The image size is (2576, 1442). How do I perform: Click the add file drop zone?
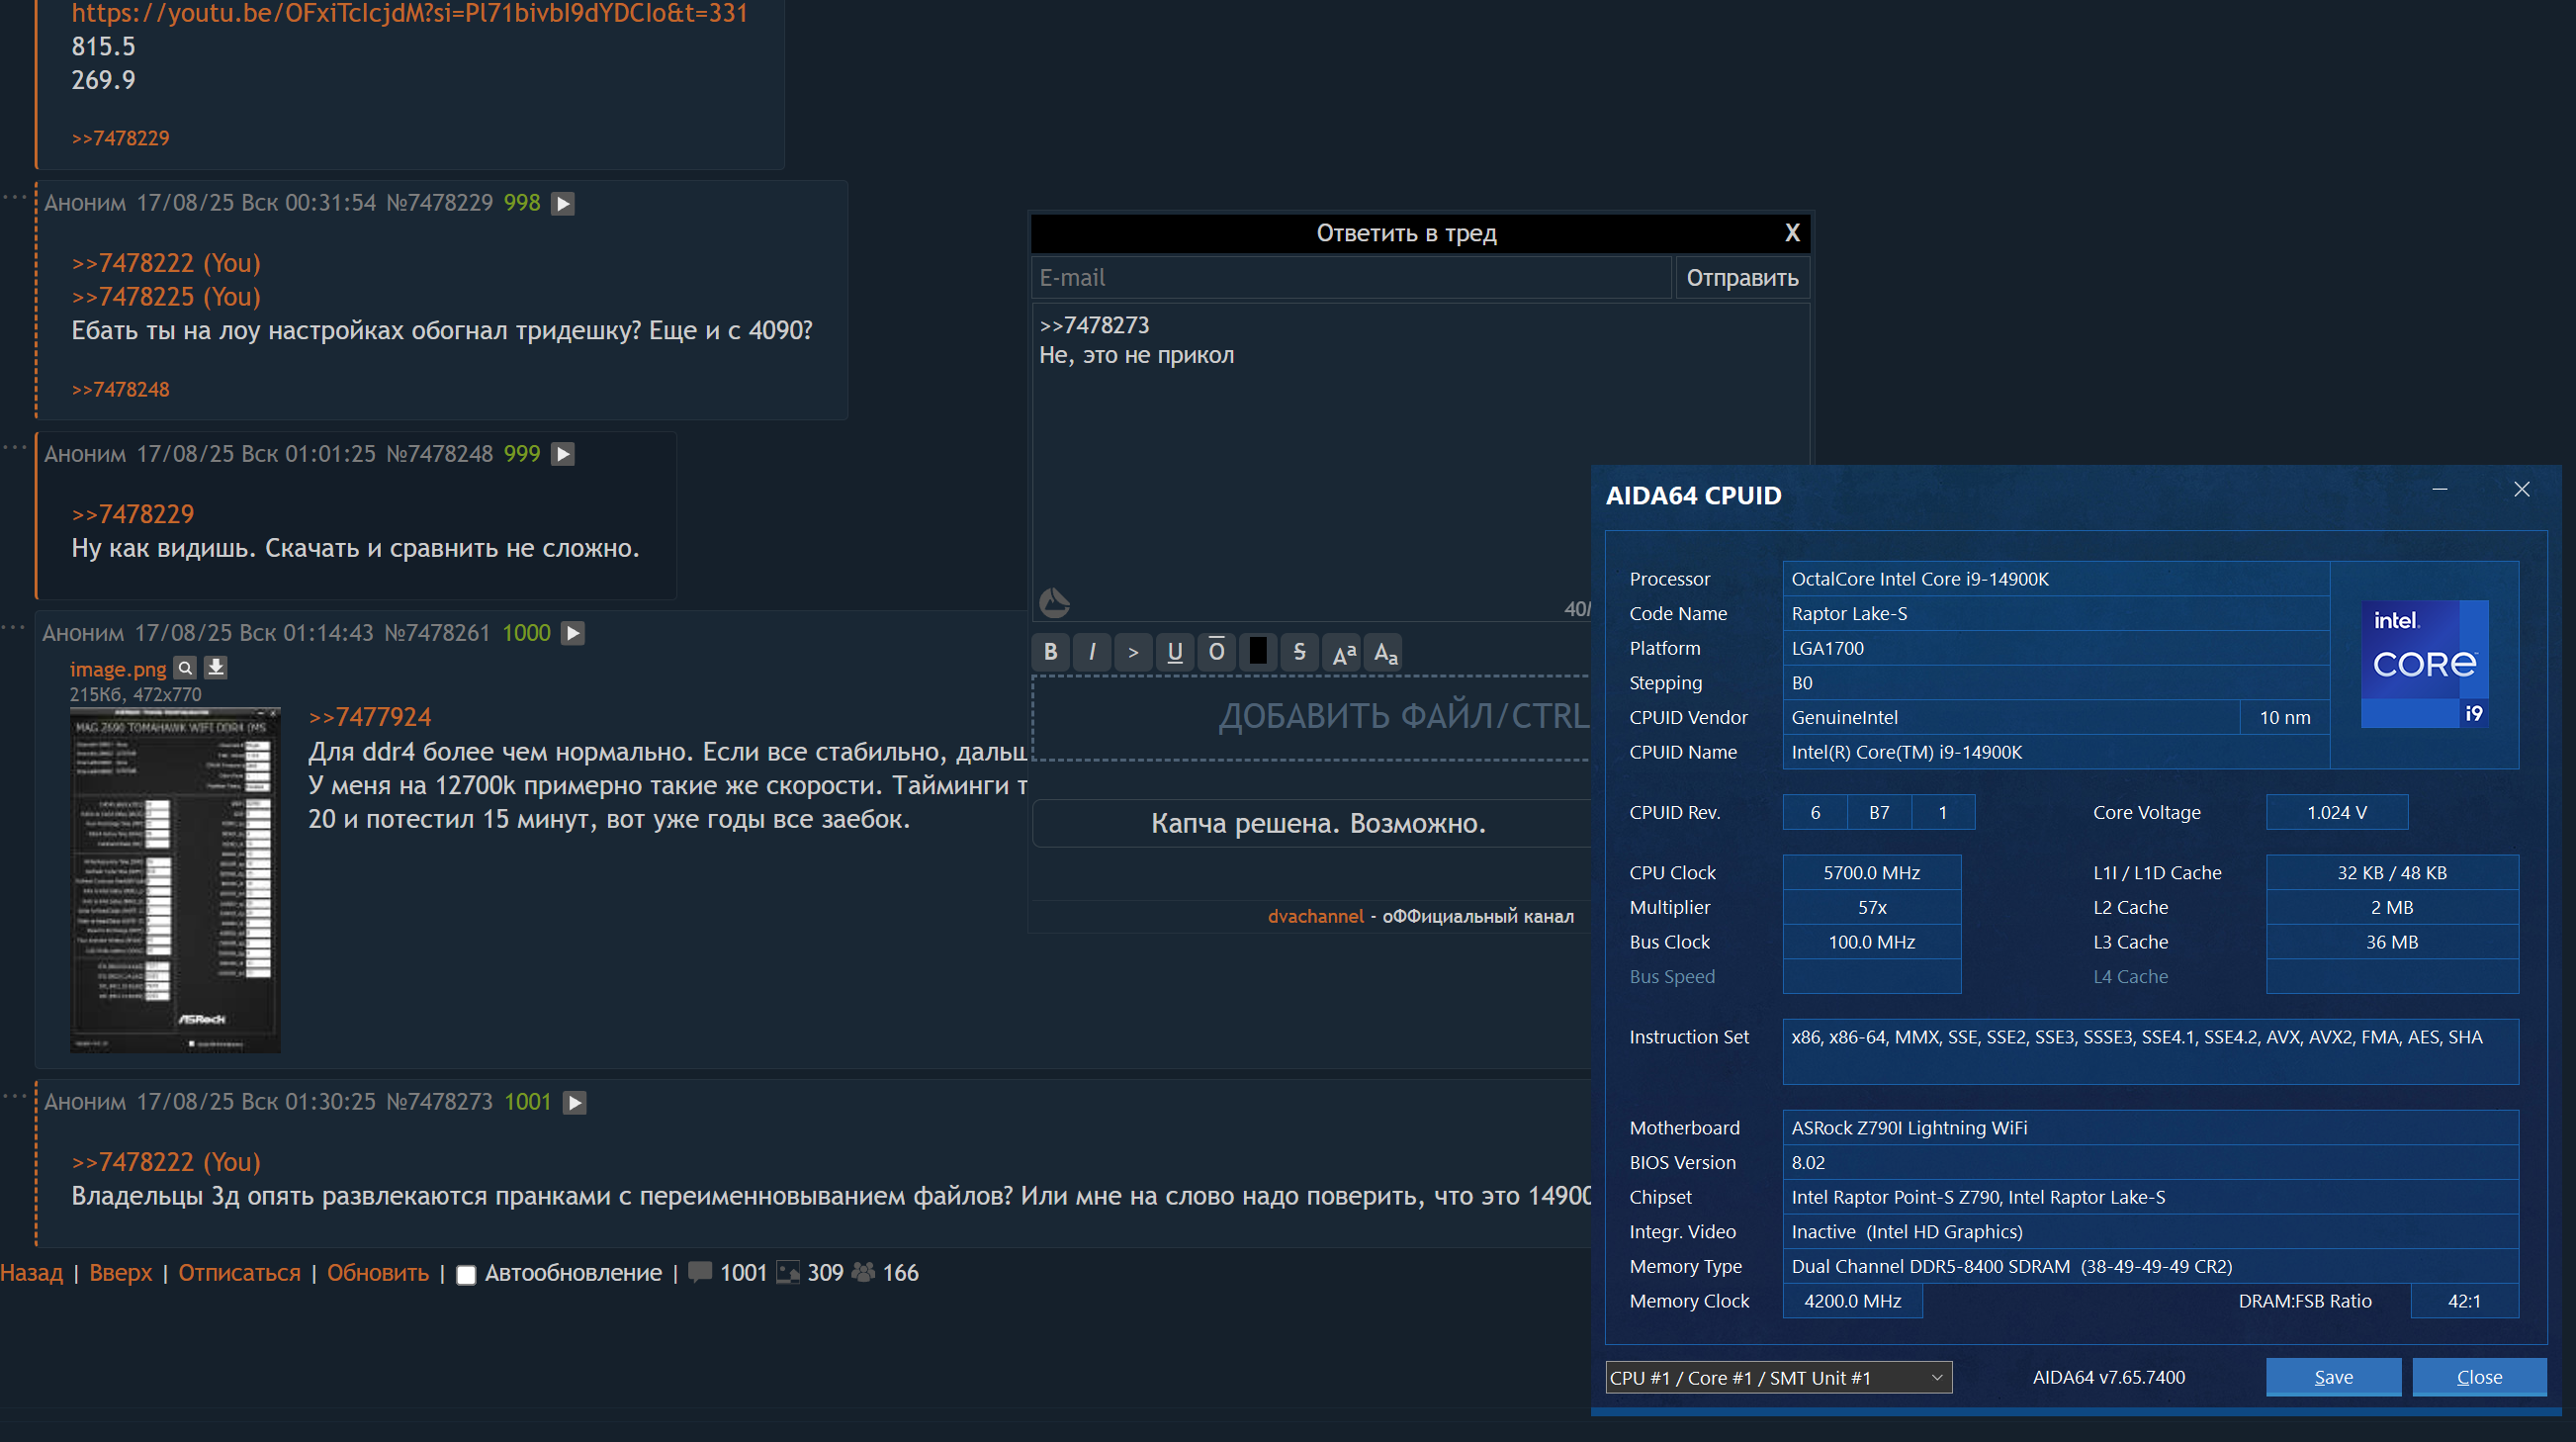coord(1312,716)
